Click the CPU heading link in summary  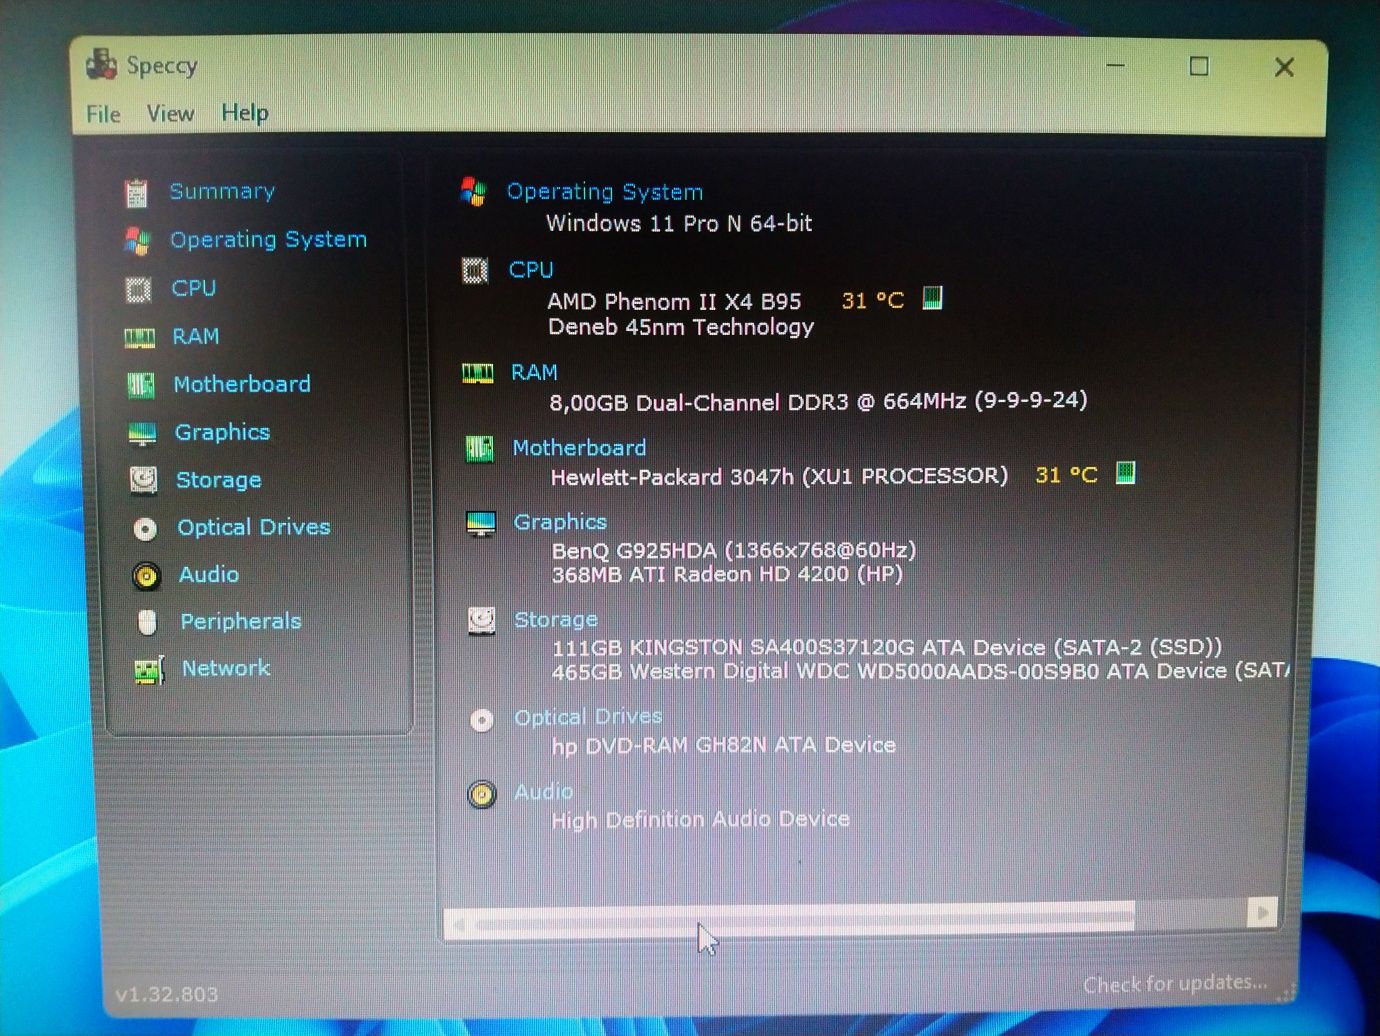(531, 270)
